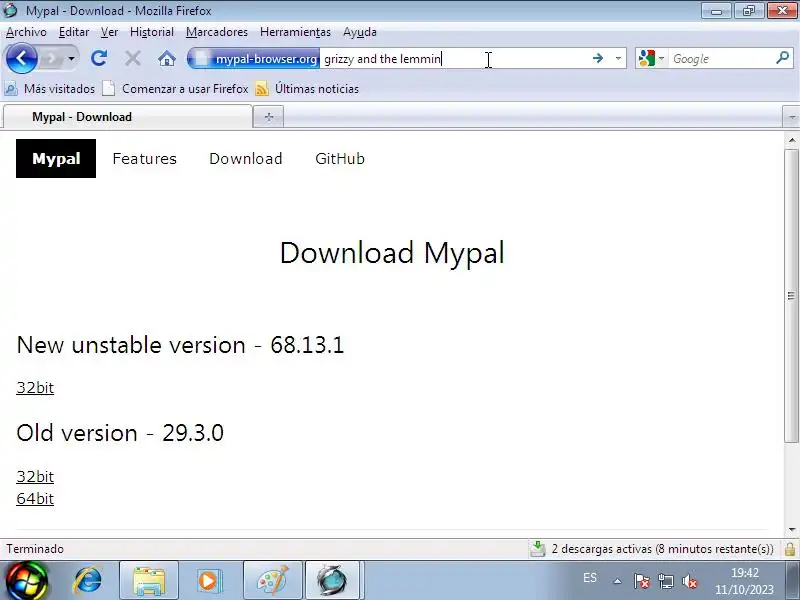Open Windows Media Player from the taskbar
This screenshot has height=600, width=800.
coord(210,581)
